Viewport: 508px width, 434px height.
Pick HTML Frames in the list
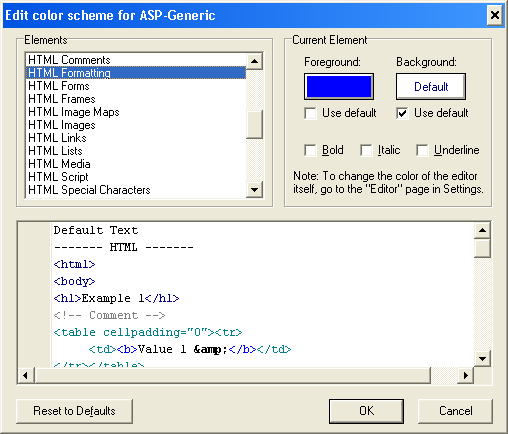pos(136,99)
